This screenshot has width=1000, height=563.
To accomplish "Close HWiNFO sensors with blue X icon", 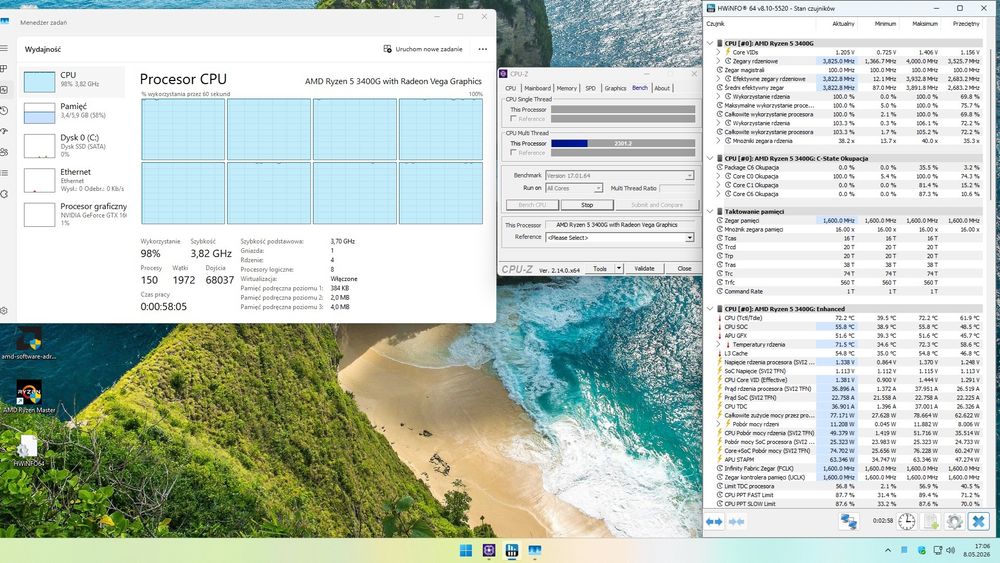I will [978, 521].
